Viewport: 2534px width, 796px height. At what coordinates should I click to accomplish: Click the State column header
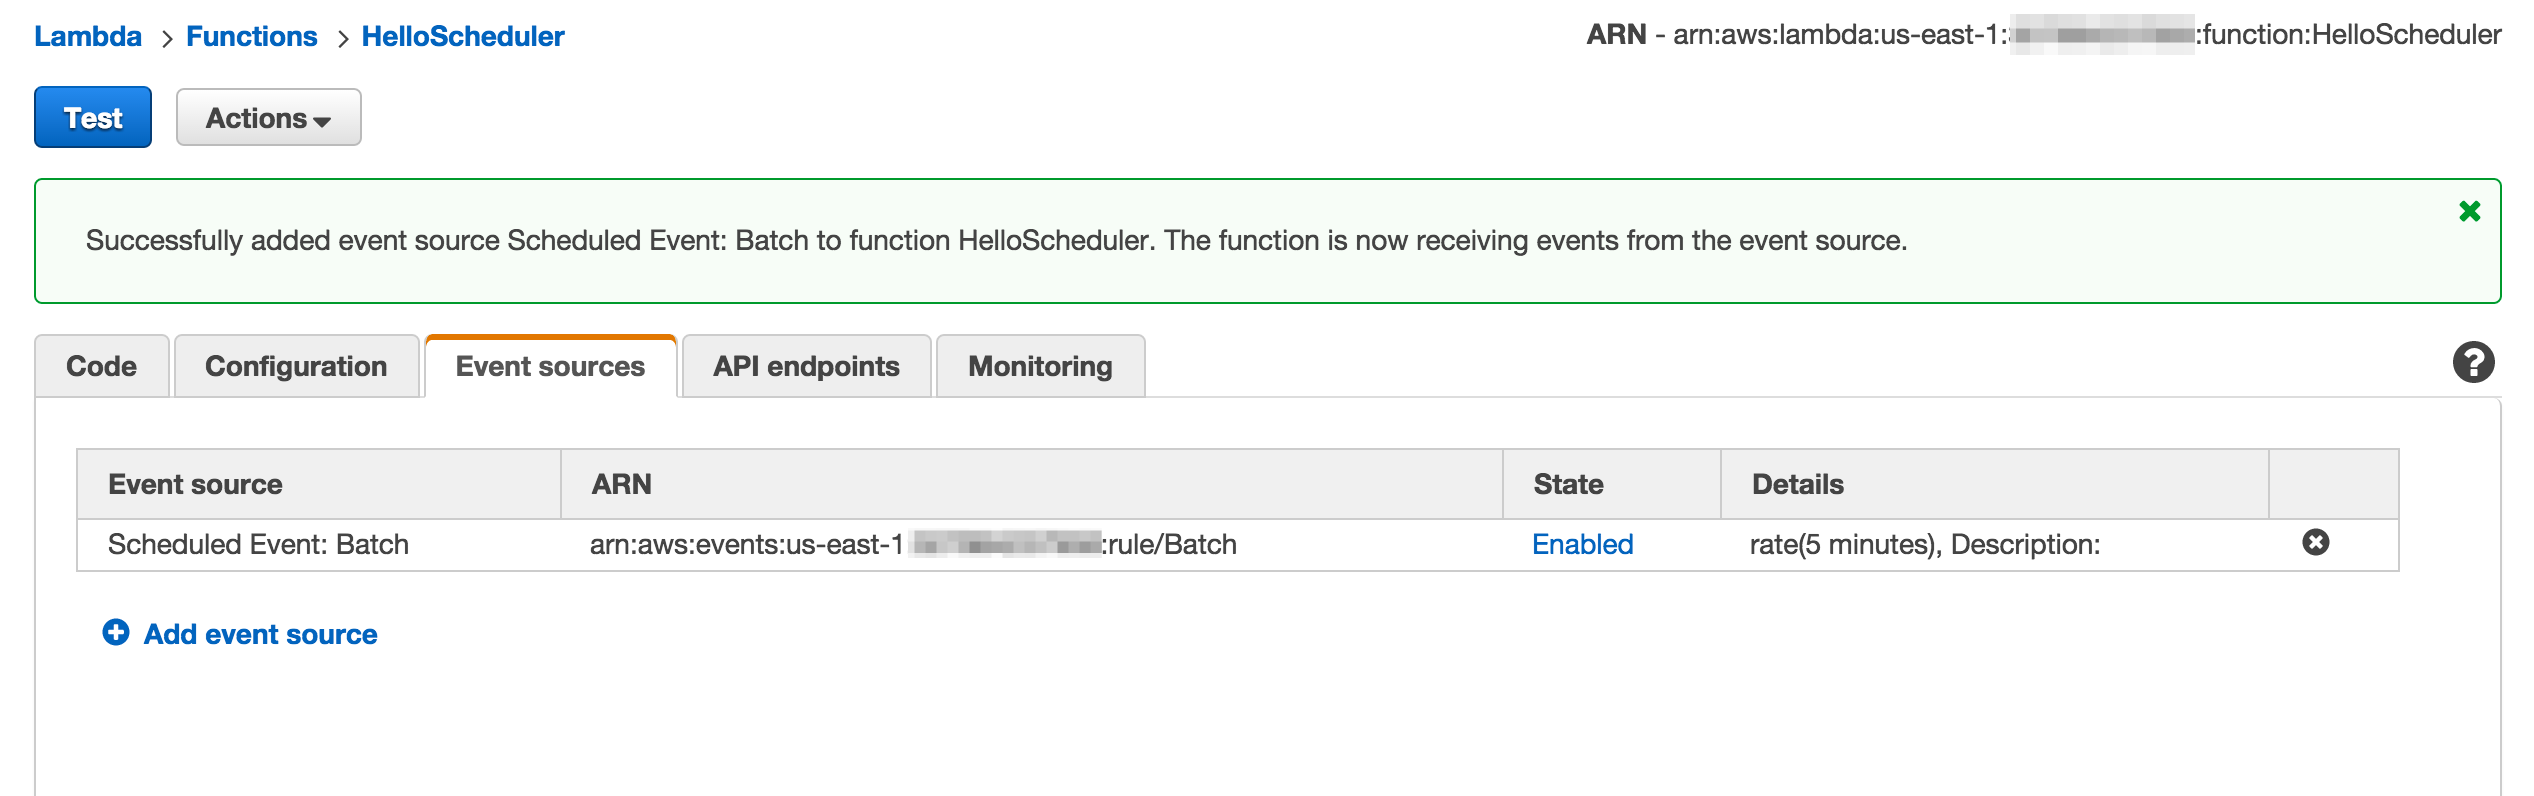(1568, 484)
